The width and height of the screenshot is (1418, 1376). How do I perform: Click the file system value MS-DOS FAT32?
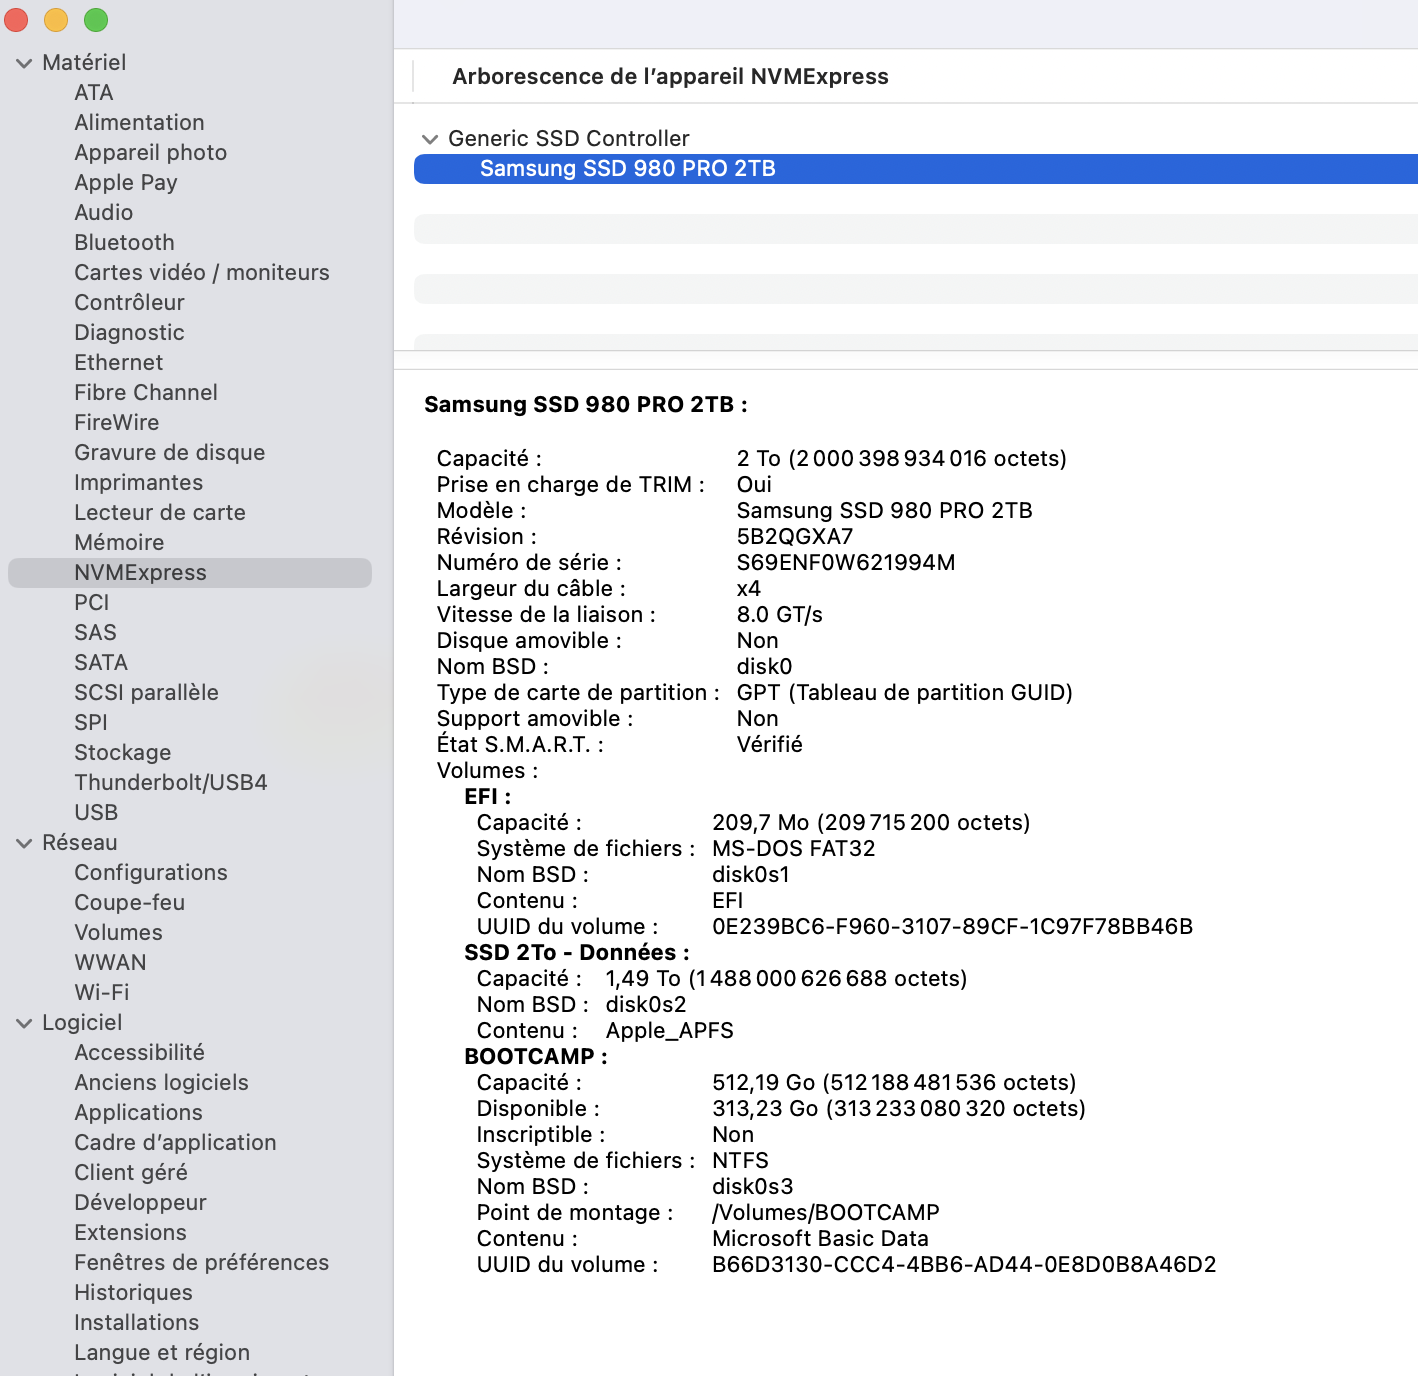794,848
